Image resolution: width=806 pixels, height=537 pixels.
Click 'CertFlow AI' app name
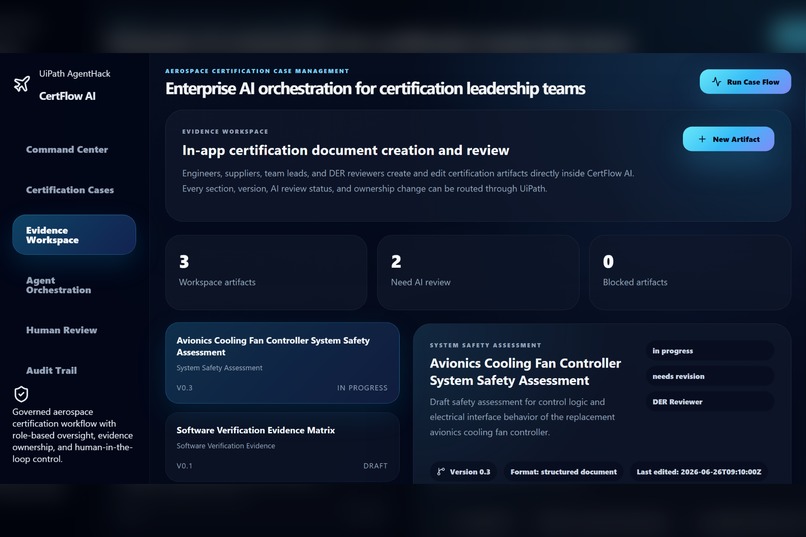pos(67,96)
